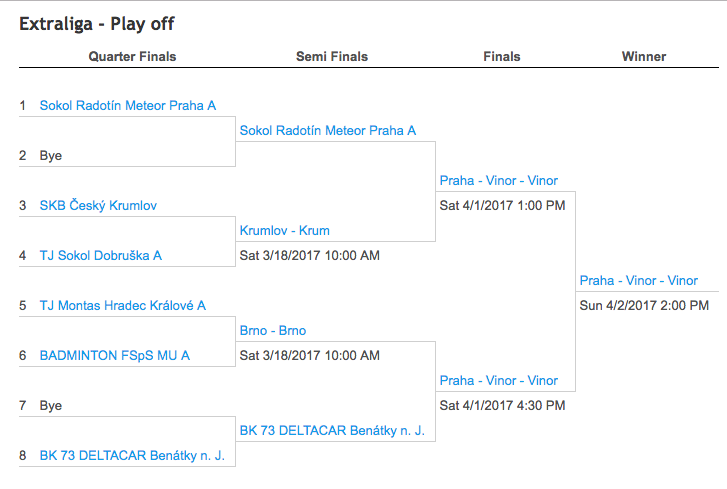Viewport: 727px width, 489px height.
Task: Open BK 73 DELTACAR Benátky semi-final entry
Action: click(x=332, y=431)
